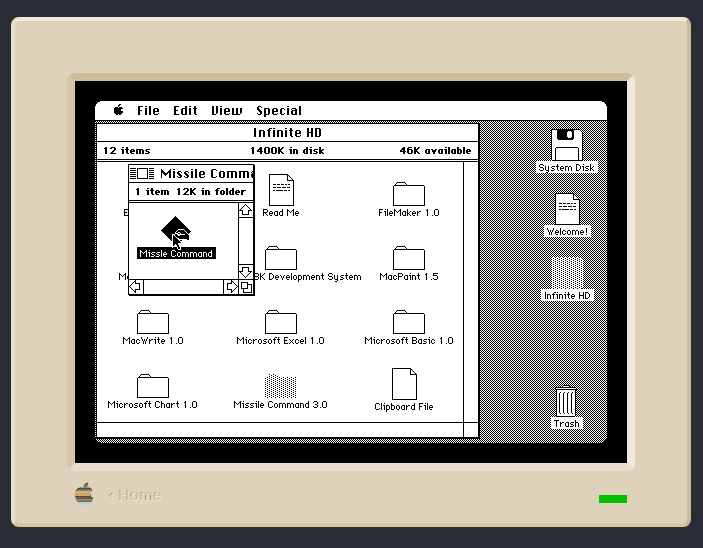Click the Missile Command window close box
This screenshot has width=703, height=548.
tap(142, 173)
